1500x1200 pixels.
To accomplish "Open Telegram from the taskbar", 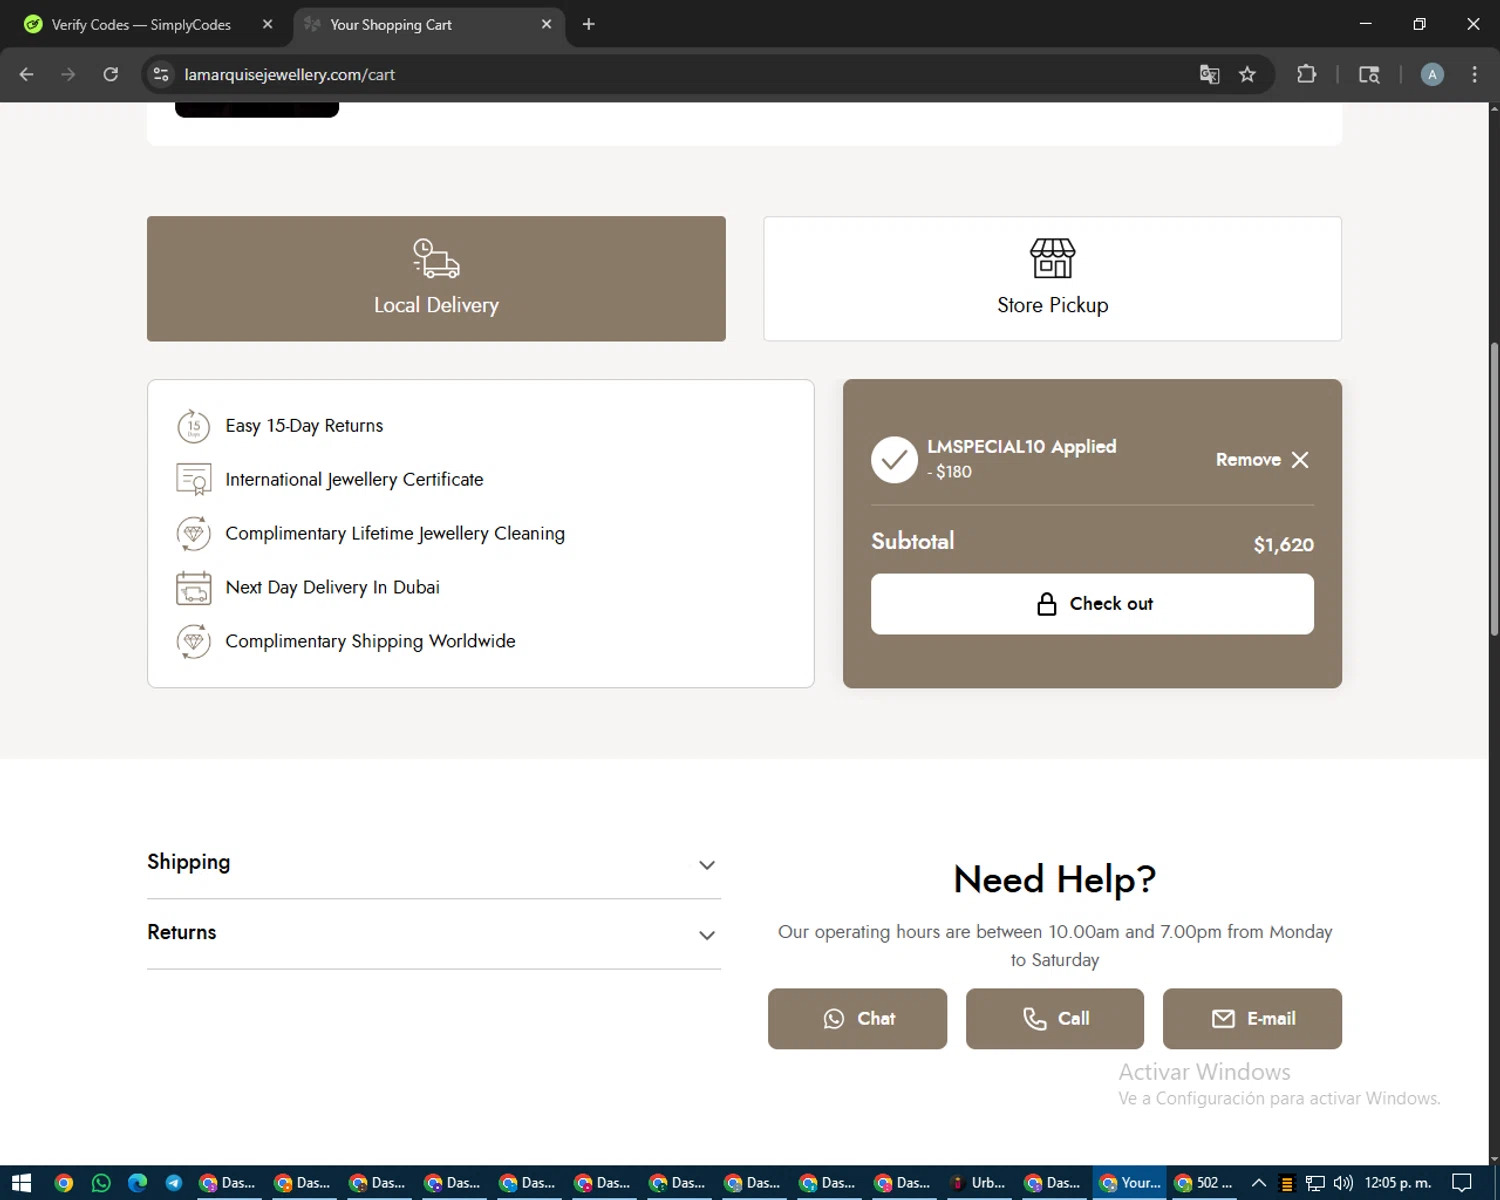I will (174, 1183).
